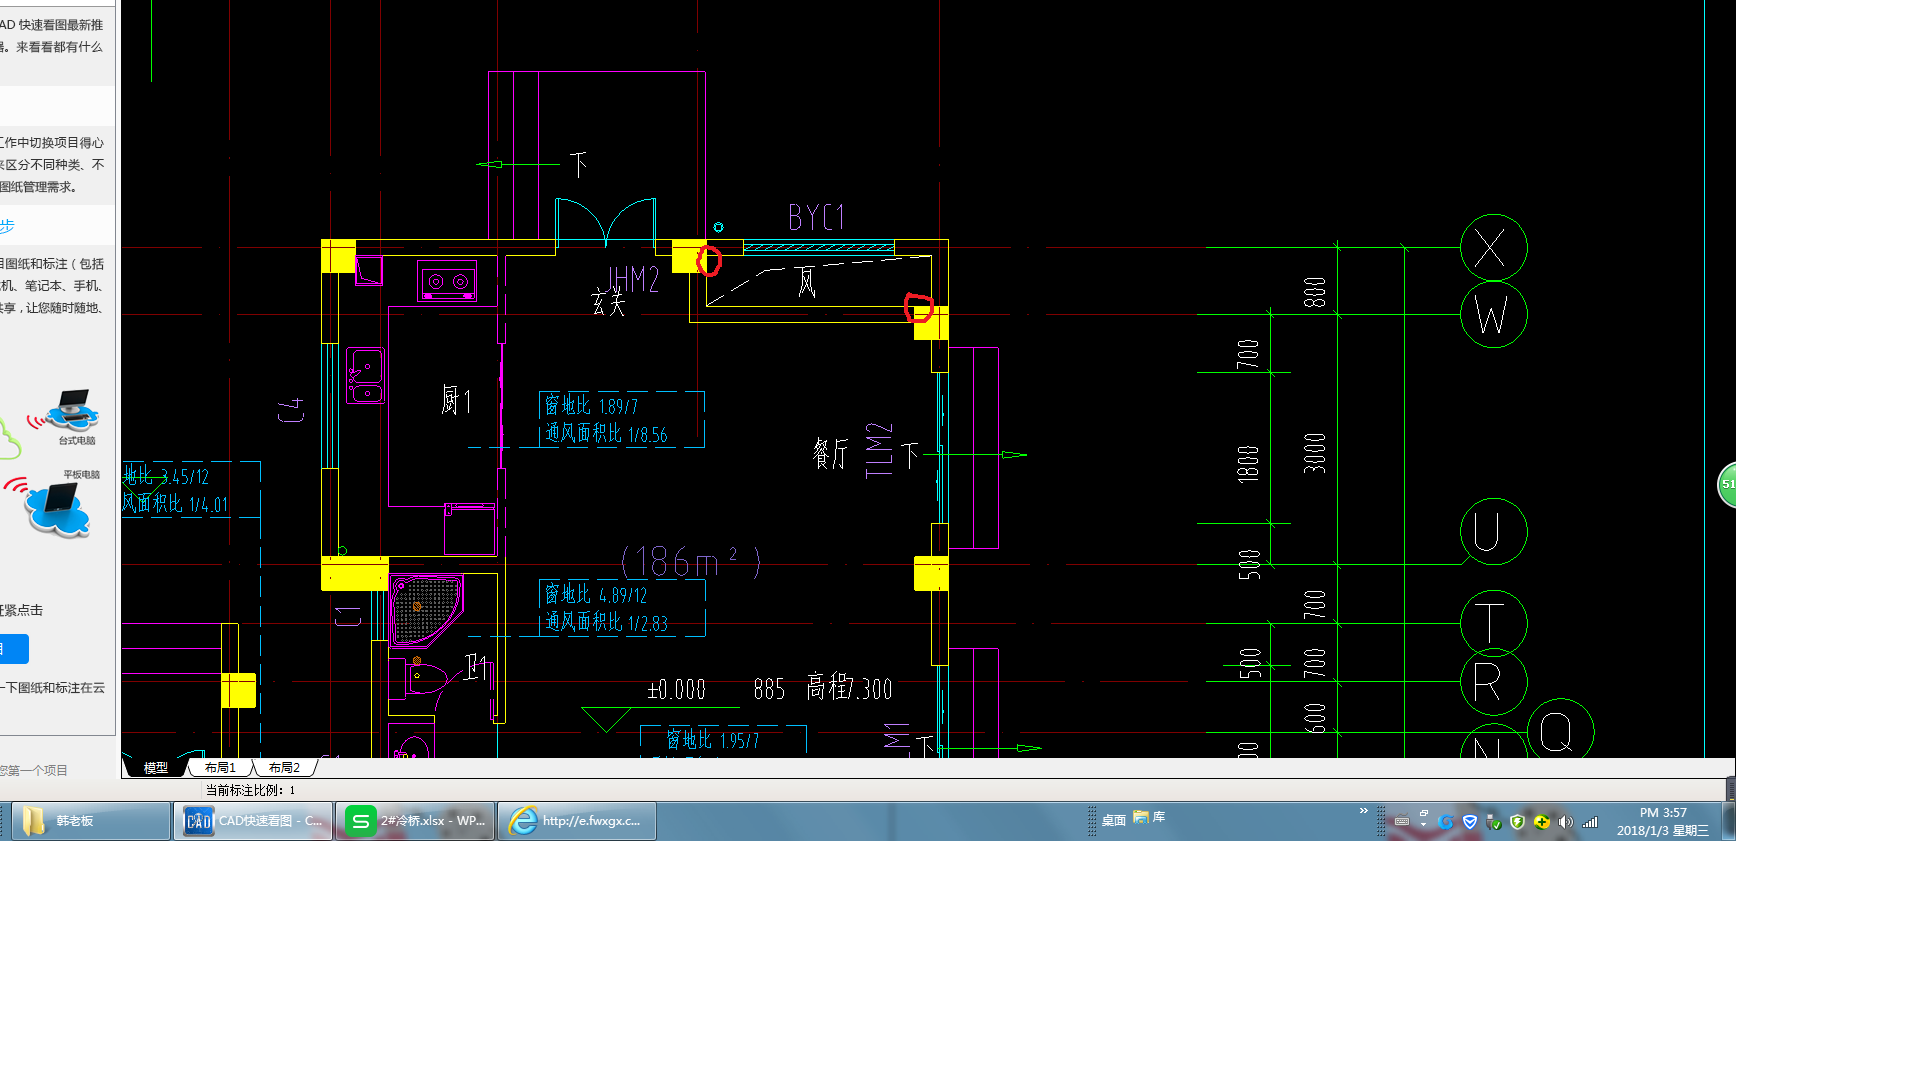Open the network signal tray icon
Viewport: 1920px width, 1080px height.
[x=1590, y=822]
